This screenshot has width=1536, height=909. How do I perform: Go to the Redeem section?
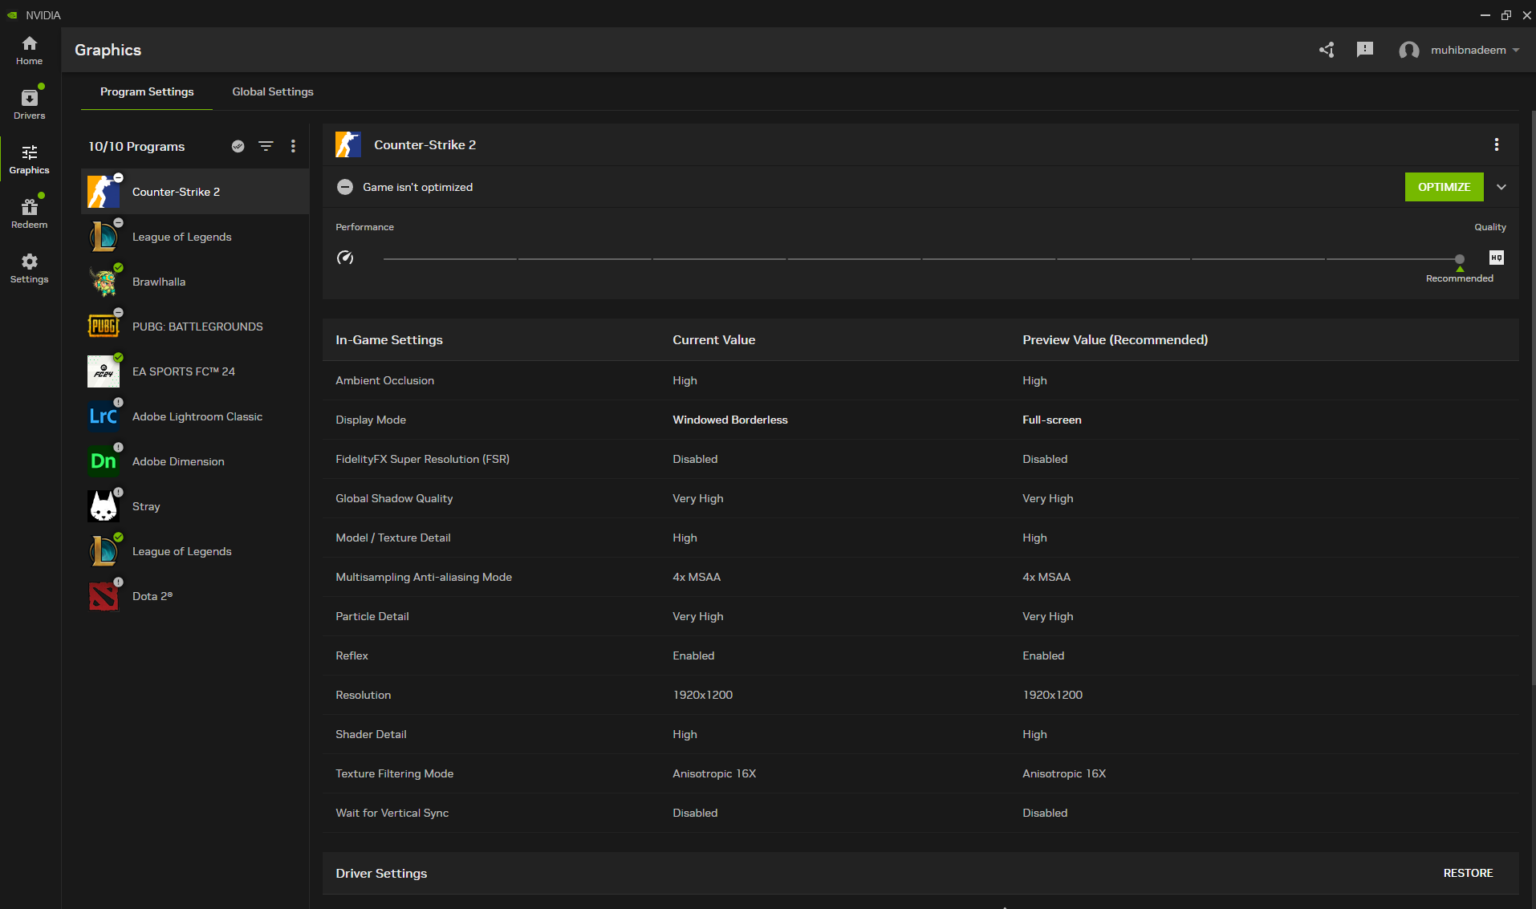point(29,213)
